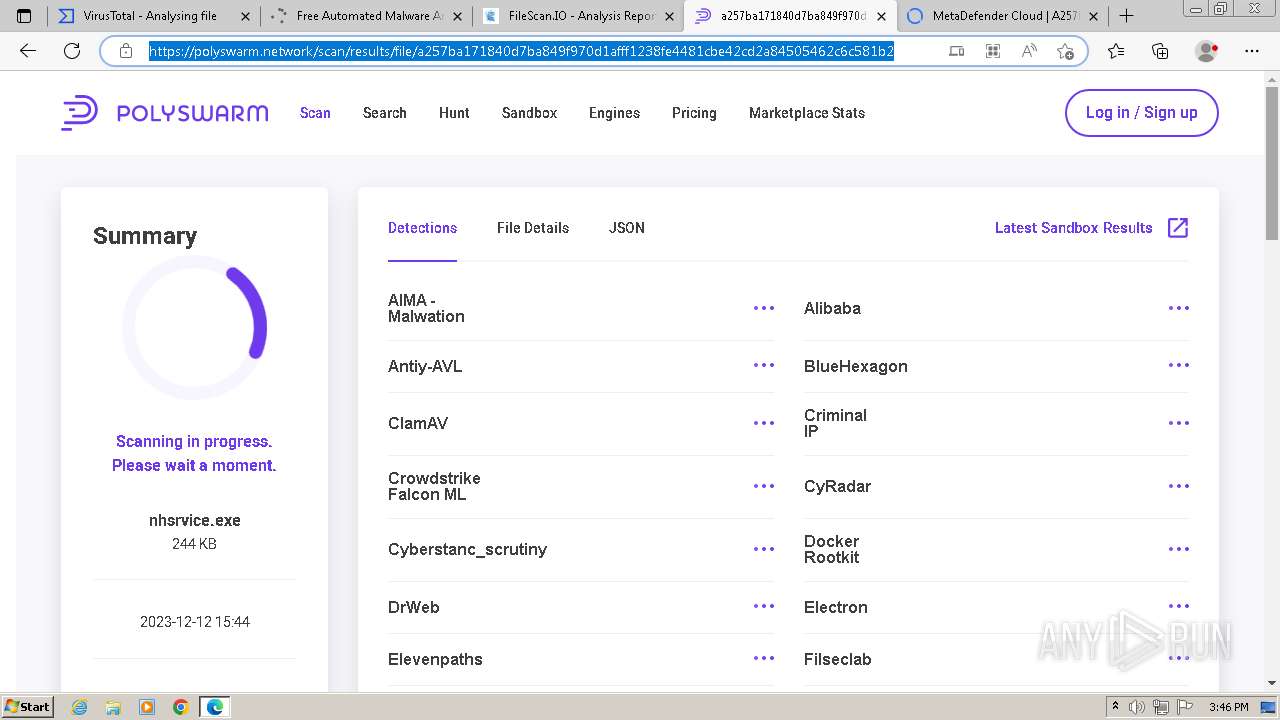The width and height of the screenshot is (1280, 720).
Task: Switch to the File Details tab
Action: tap(533, 228)
